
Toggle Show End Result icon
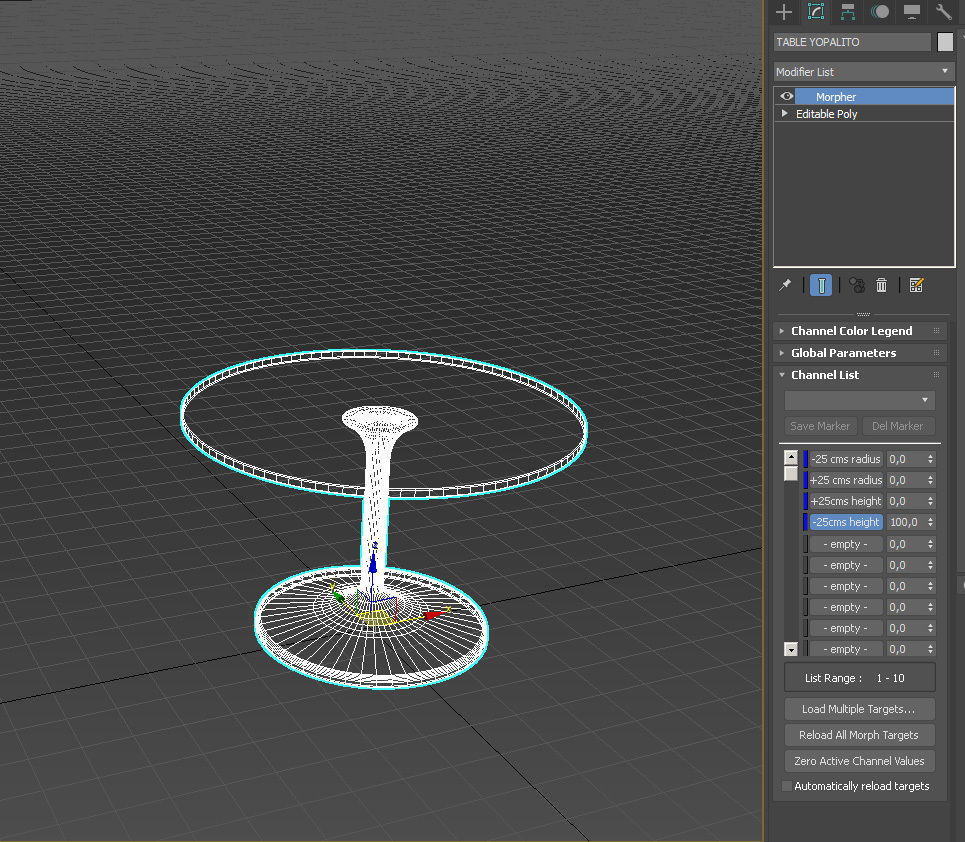(x=821, y=285)
